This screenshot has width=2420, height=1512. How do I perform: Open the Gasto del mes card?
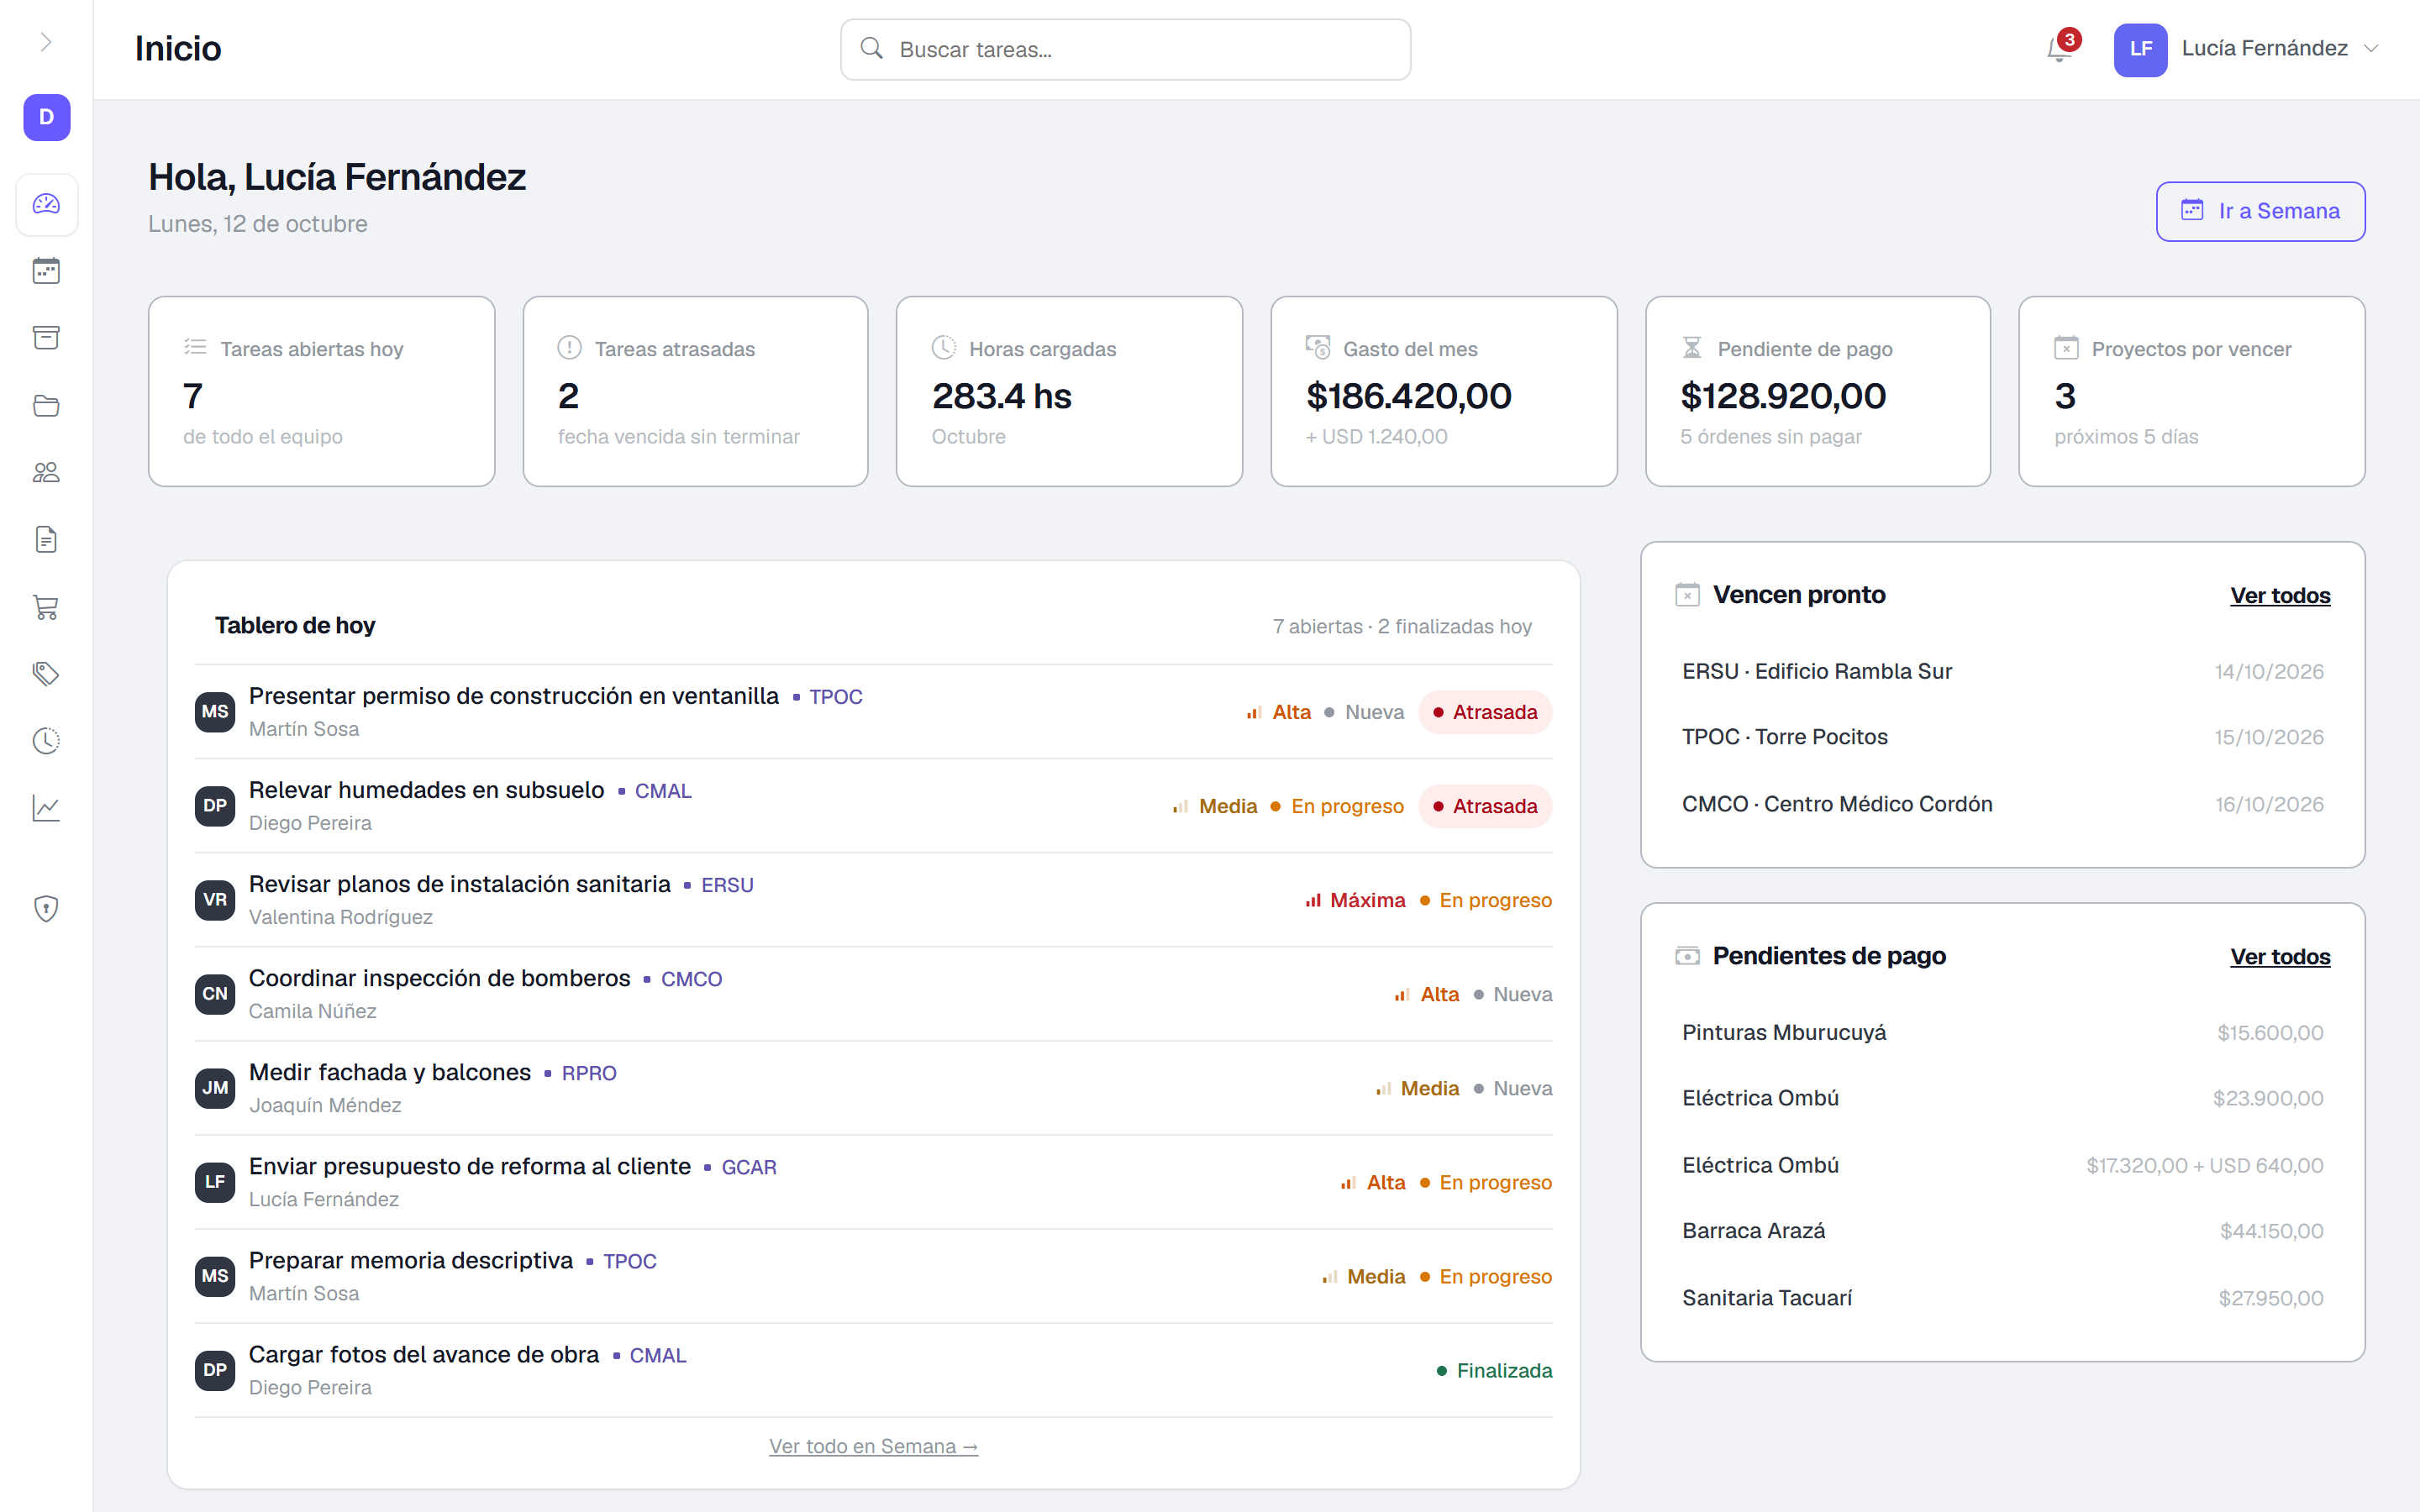tap(1444, 391)
